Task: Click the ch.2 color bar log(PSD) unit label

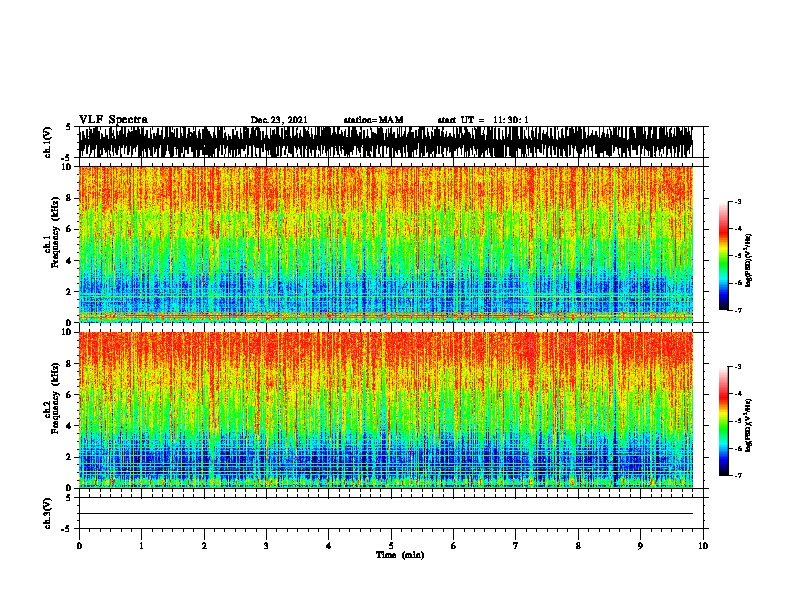Action: click(x=749, y=426)
